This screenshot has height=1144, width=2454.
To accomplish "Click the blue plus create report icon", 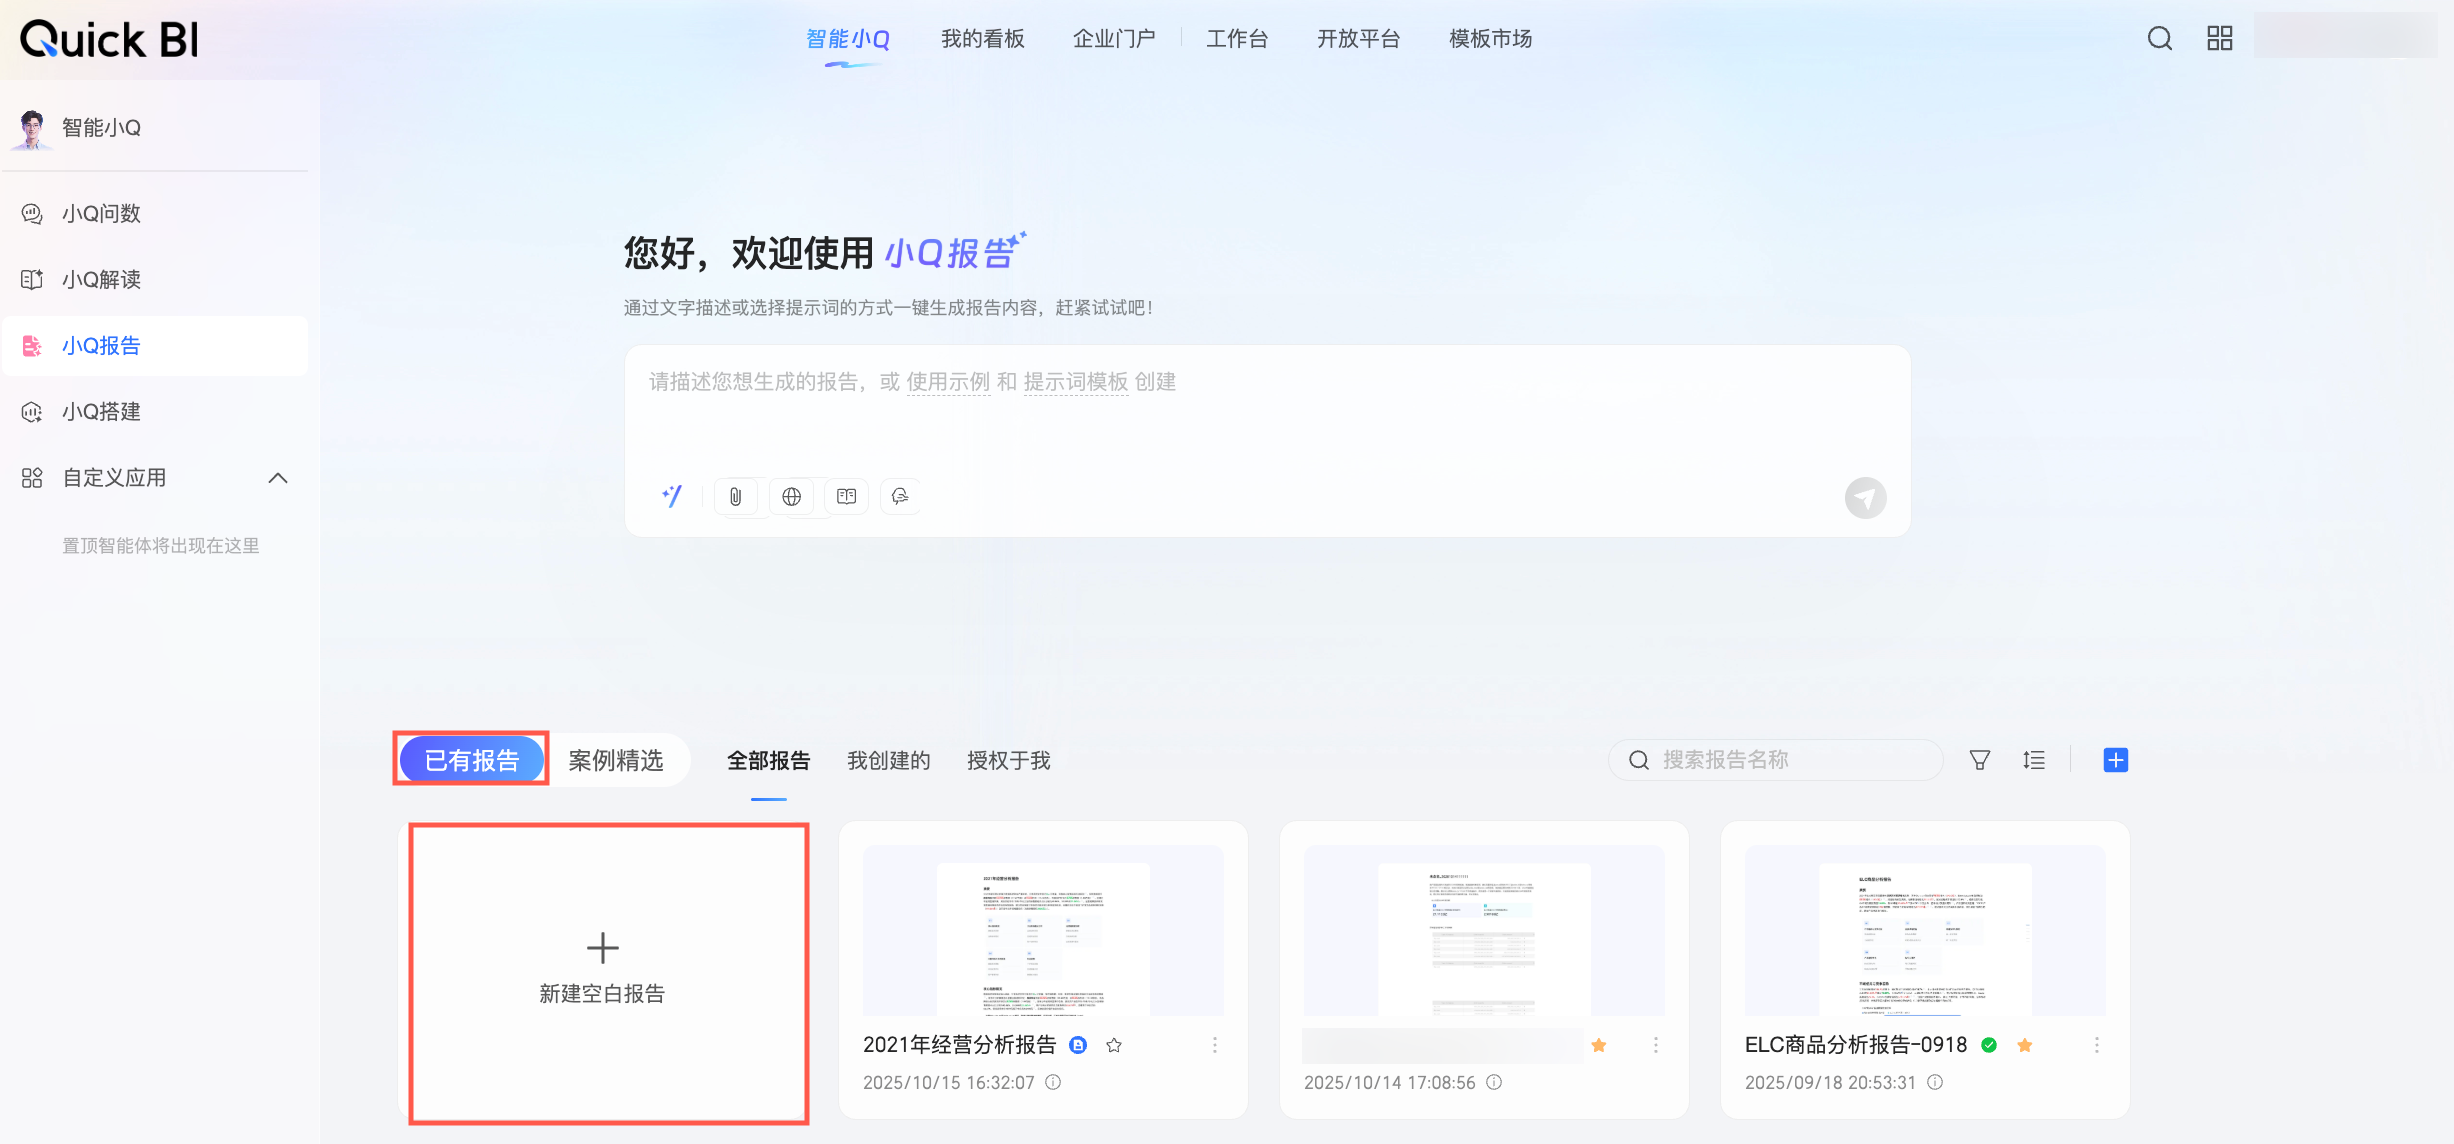I will coord(2115,760).
